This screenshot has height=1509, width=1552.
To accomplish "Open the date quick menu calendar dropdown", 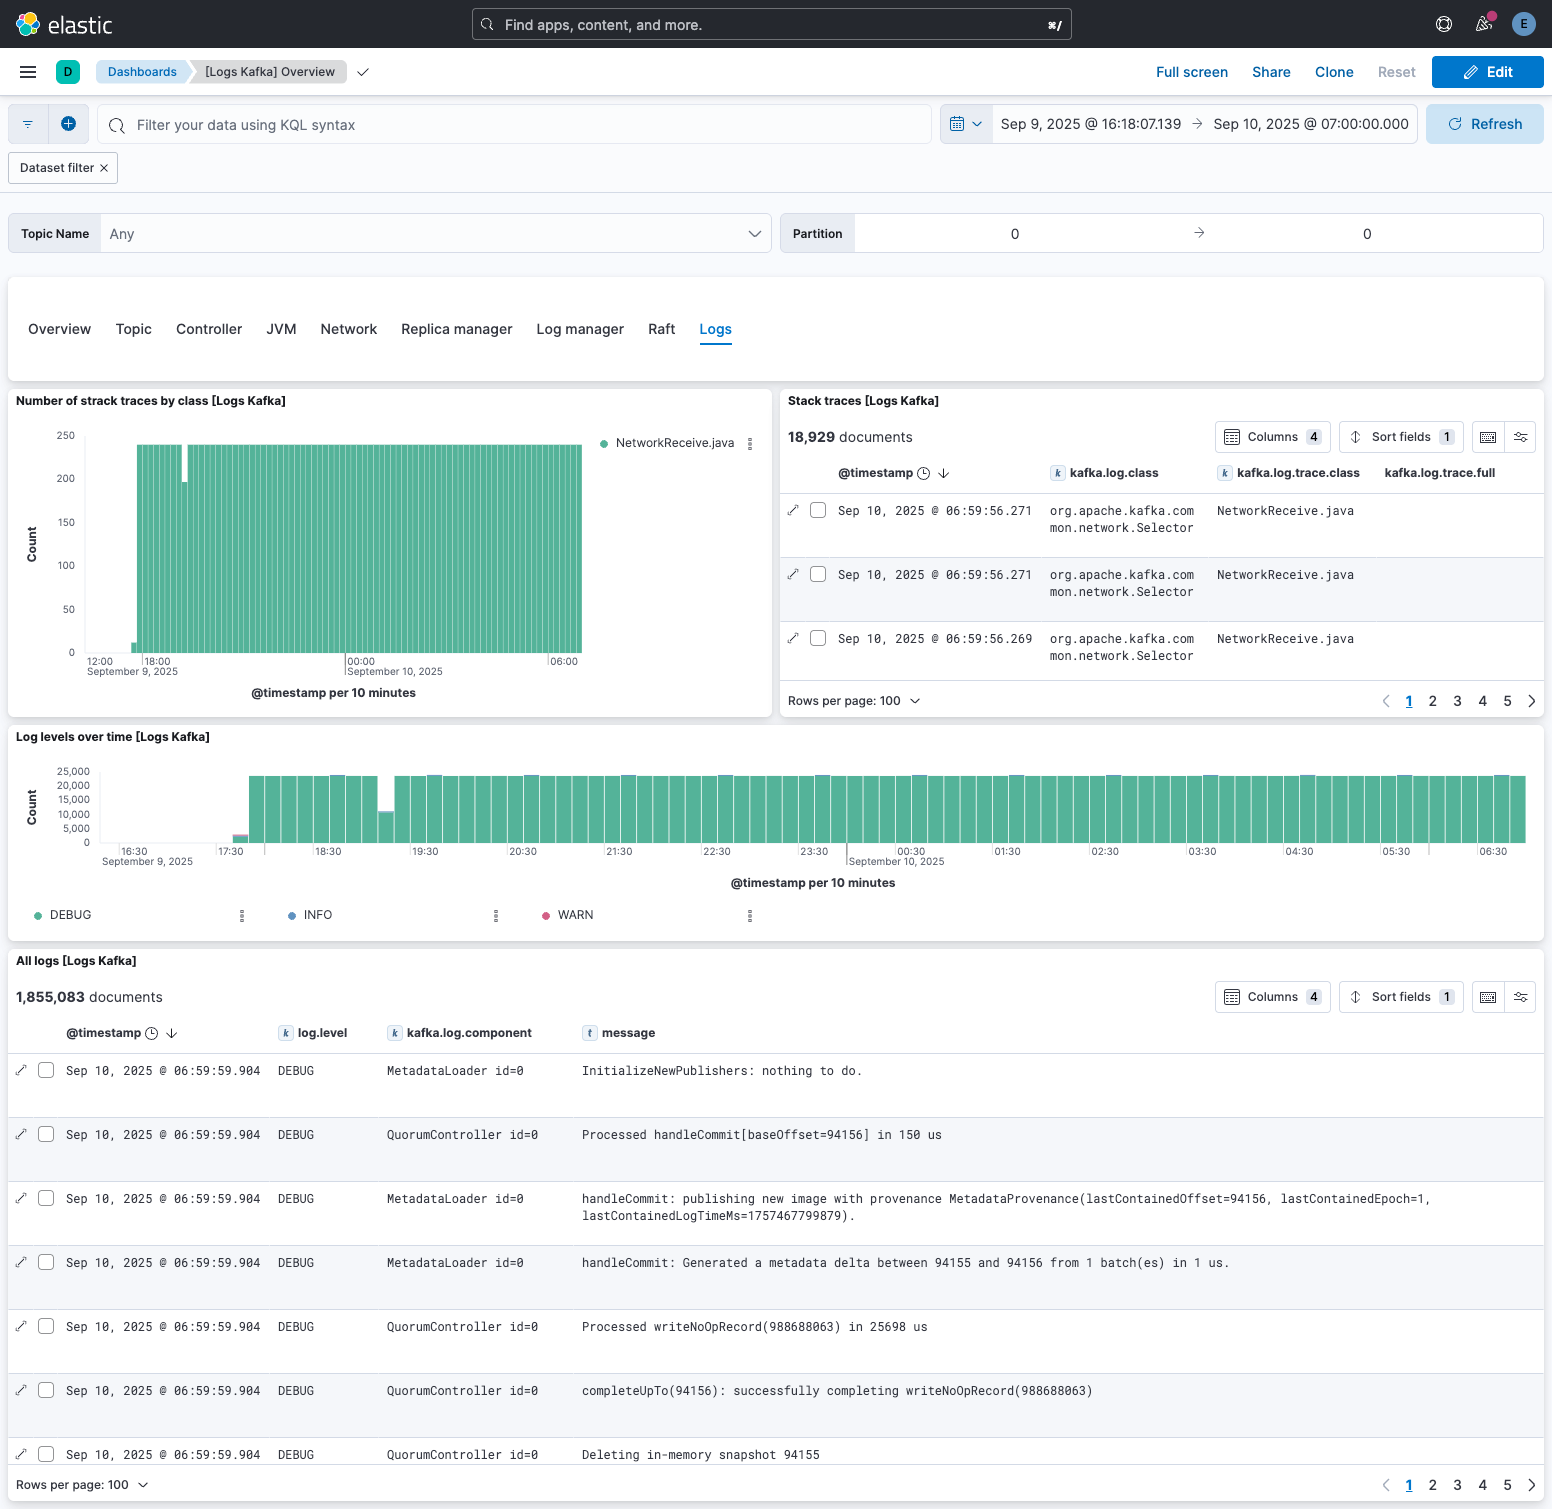I will click(x=966, y=124).
